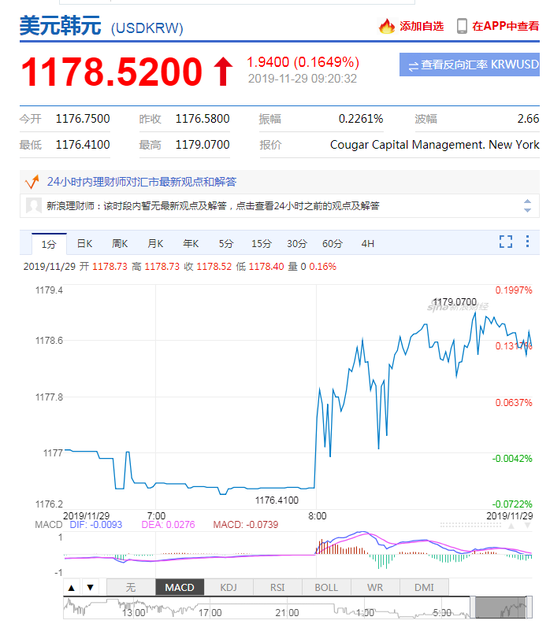
Task: Select the 无 indicator option
Action: pos(131,587)
